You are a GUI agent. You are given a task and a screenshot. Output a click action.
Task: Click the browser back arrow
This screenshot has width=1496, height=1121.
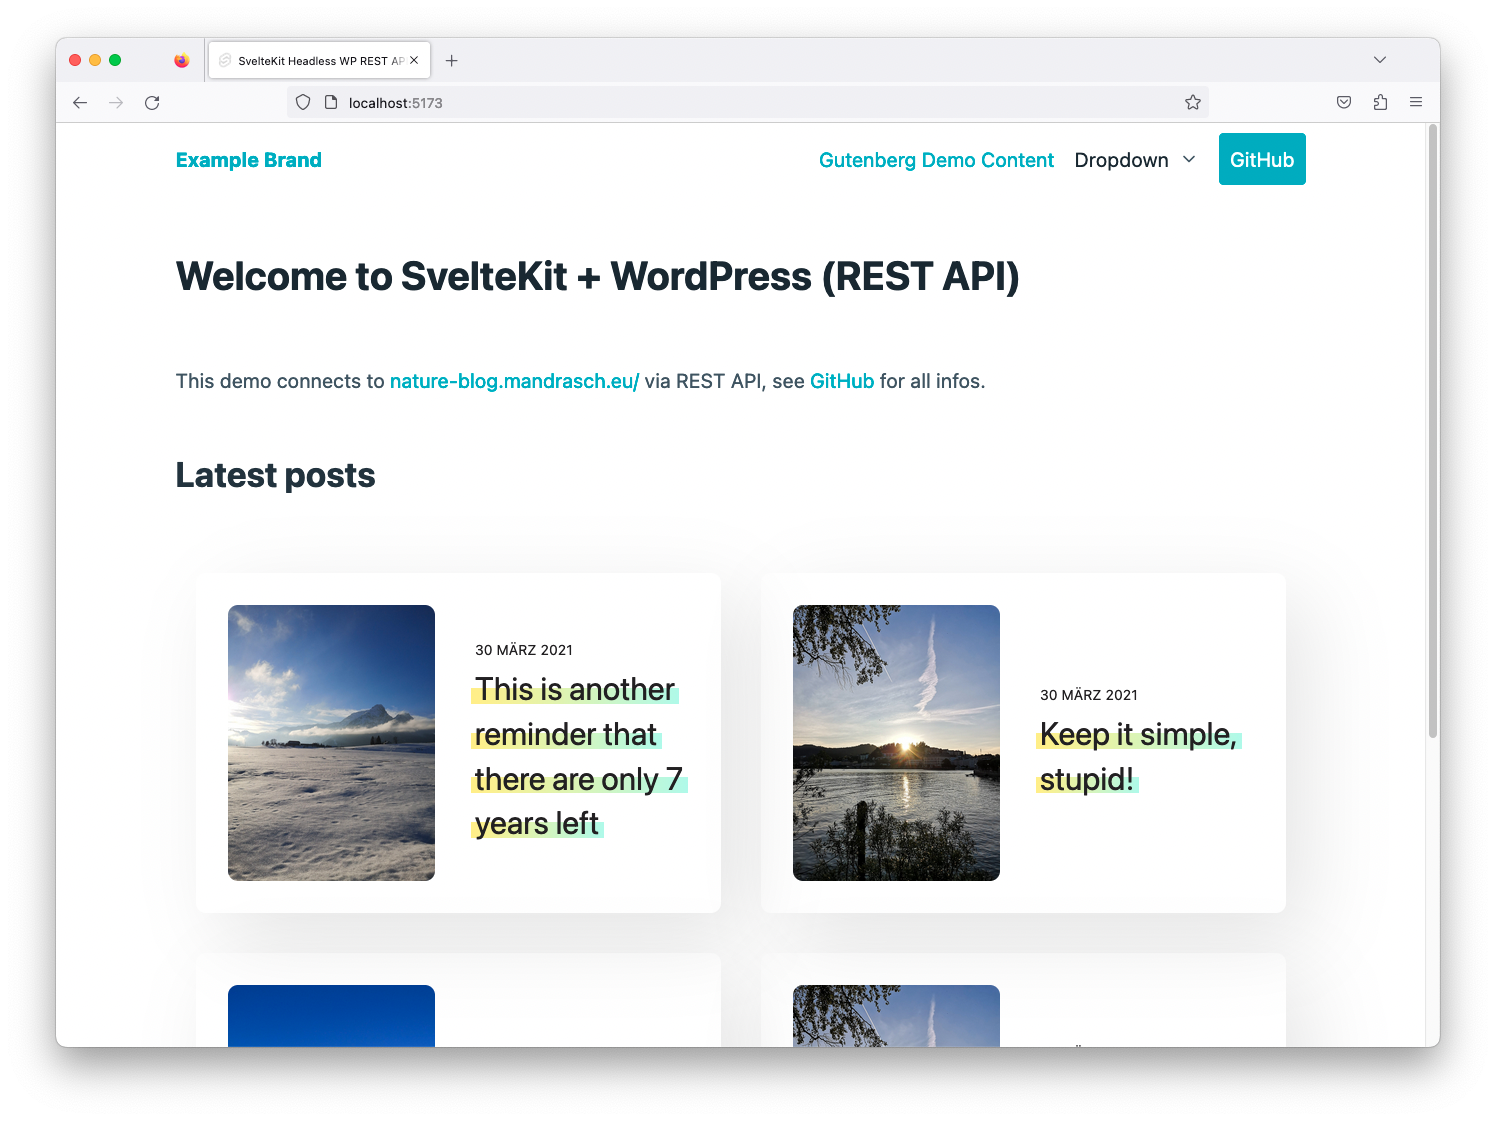tap(80, 103)
